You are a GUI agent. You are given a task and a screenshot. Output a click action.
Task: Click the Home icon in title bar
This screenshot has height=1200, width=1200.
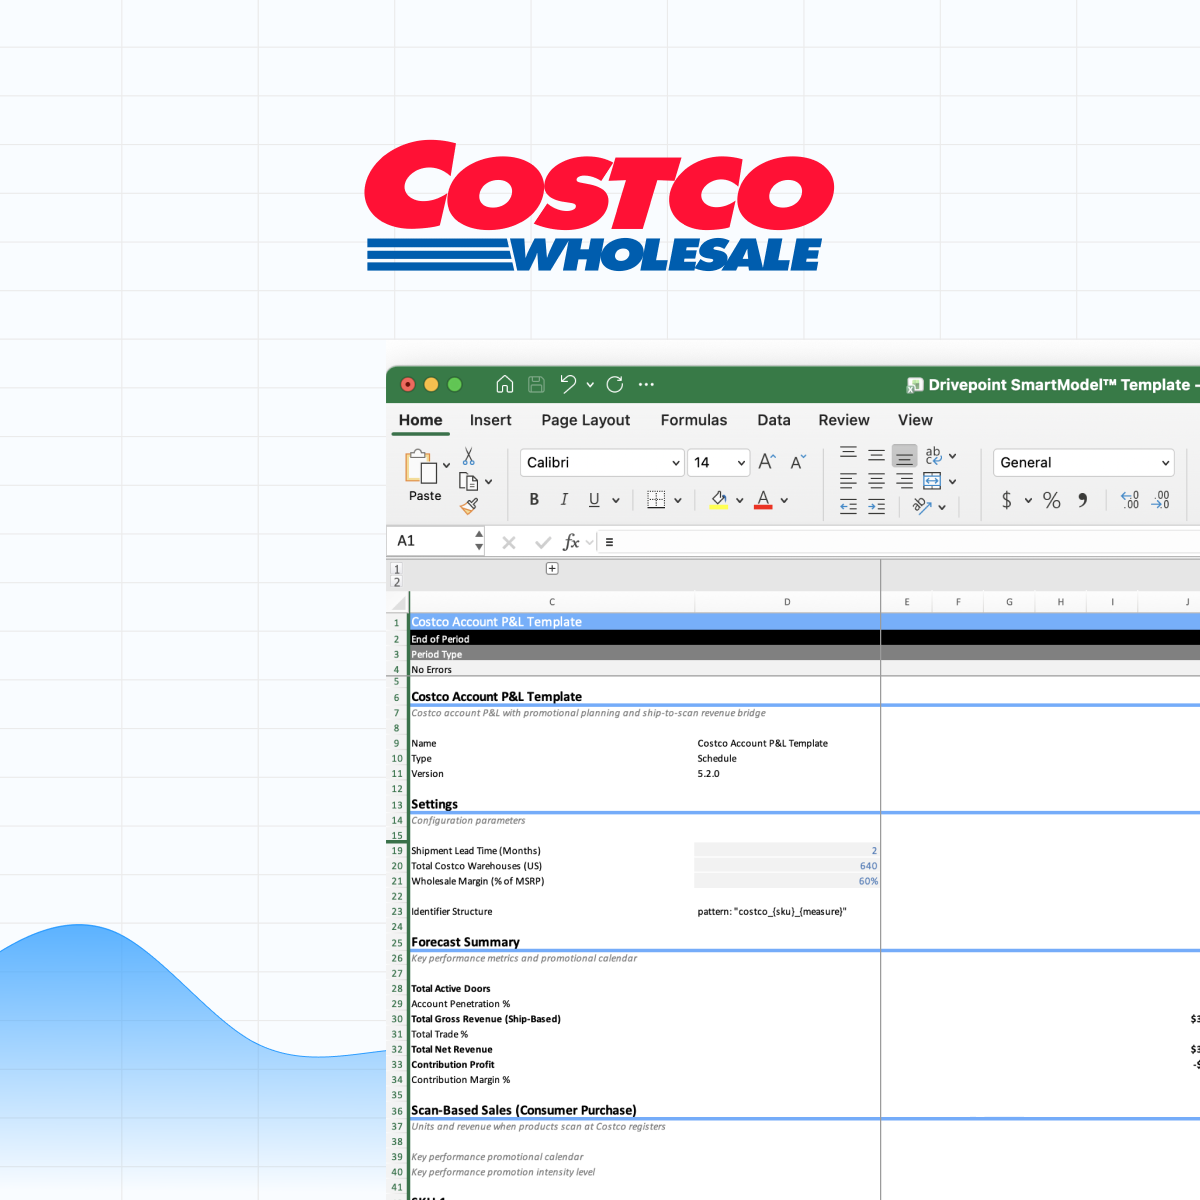click(505, 384)
